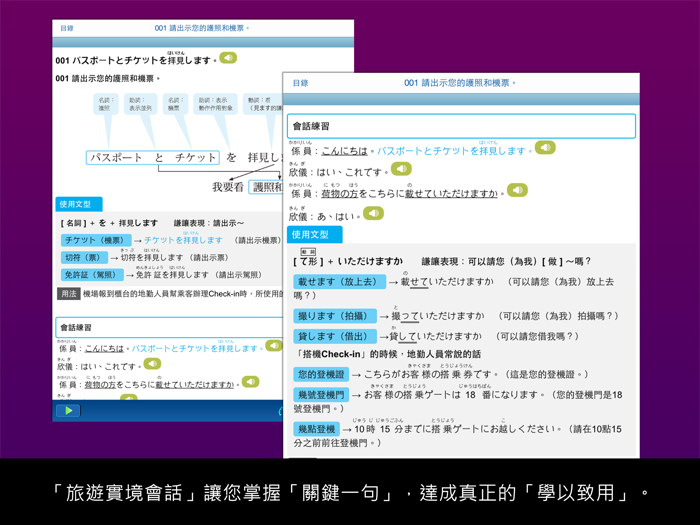Image resolution: width=700 pixels, height=525 pixels.
Task: Play audio for back window はい、これです line
Action: (152, 363)
